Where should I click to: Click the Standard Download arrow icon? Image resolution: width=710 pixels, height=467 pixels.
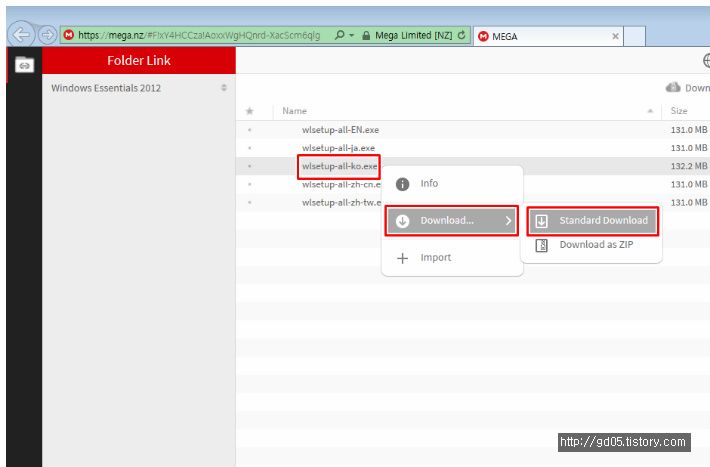542,221
